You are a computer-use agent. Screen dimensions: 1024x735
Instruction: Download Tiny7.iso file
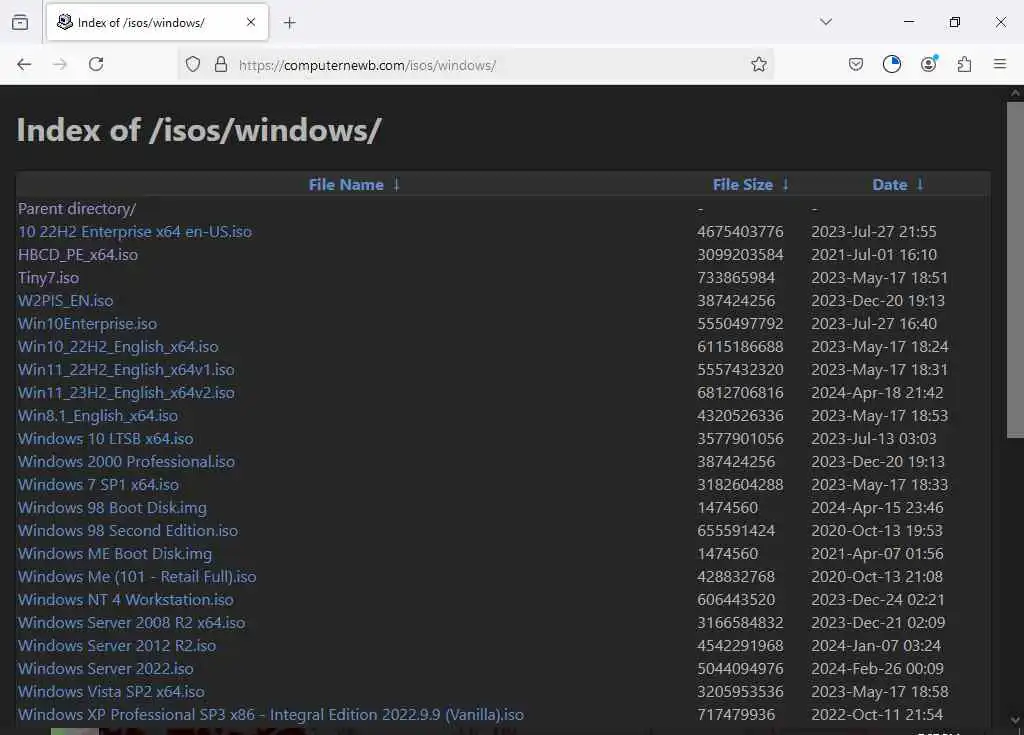tap(48, 278)
